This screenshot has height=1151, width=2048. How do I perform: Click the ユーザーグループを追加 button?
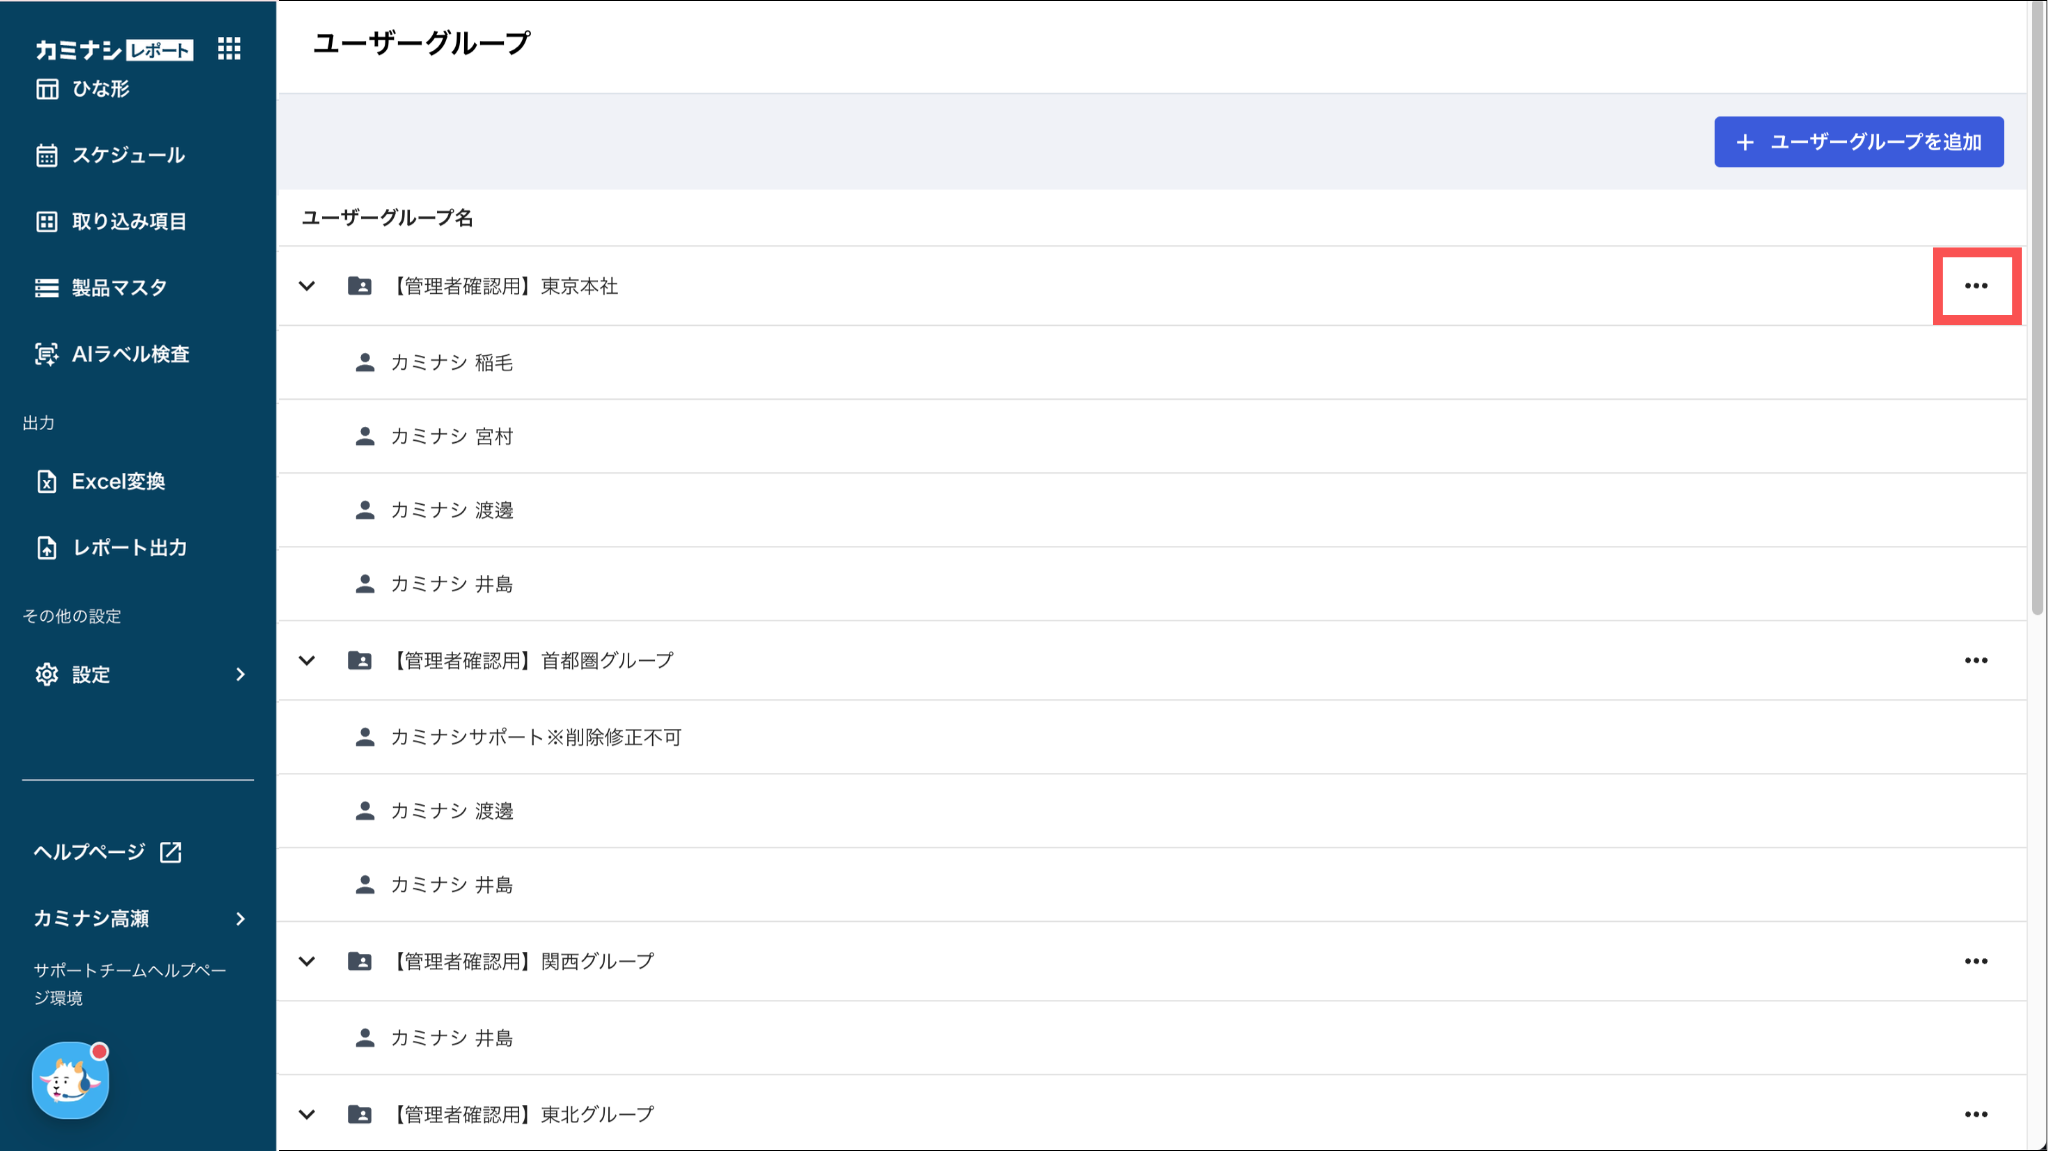click(1859, 142)
